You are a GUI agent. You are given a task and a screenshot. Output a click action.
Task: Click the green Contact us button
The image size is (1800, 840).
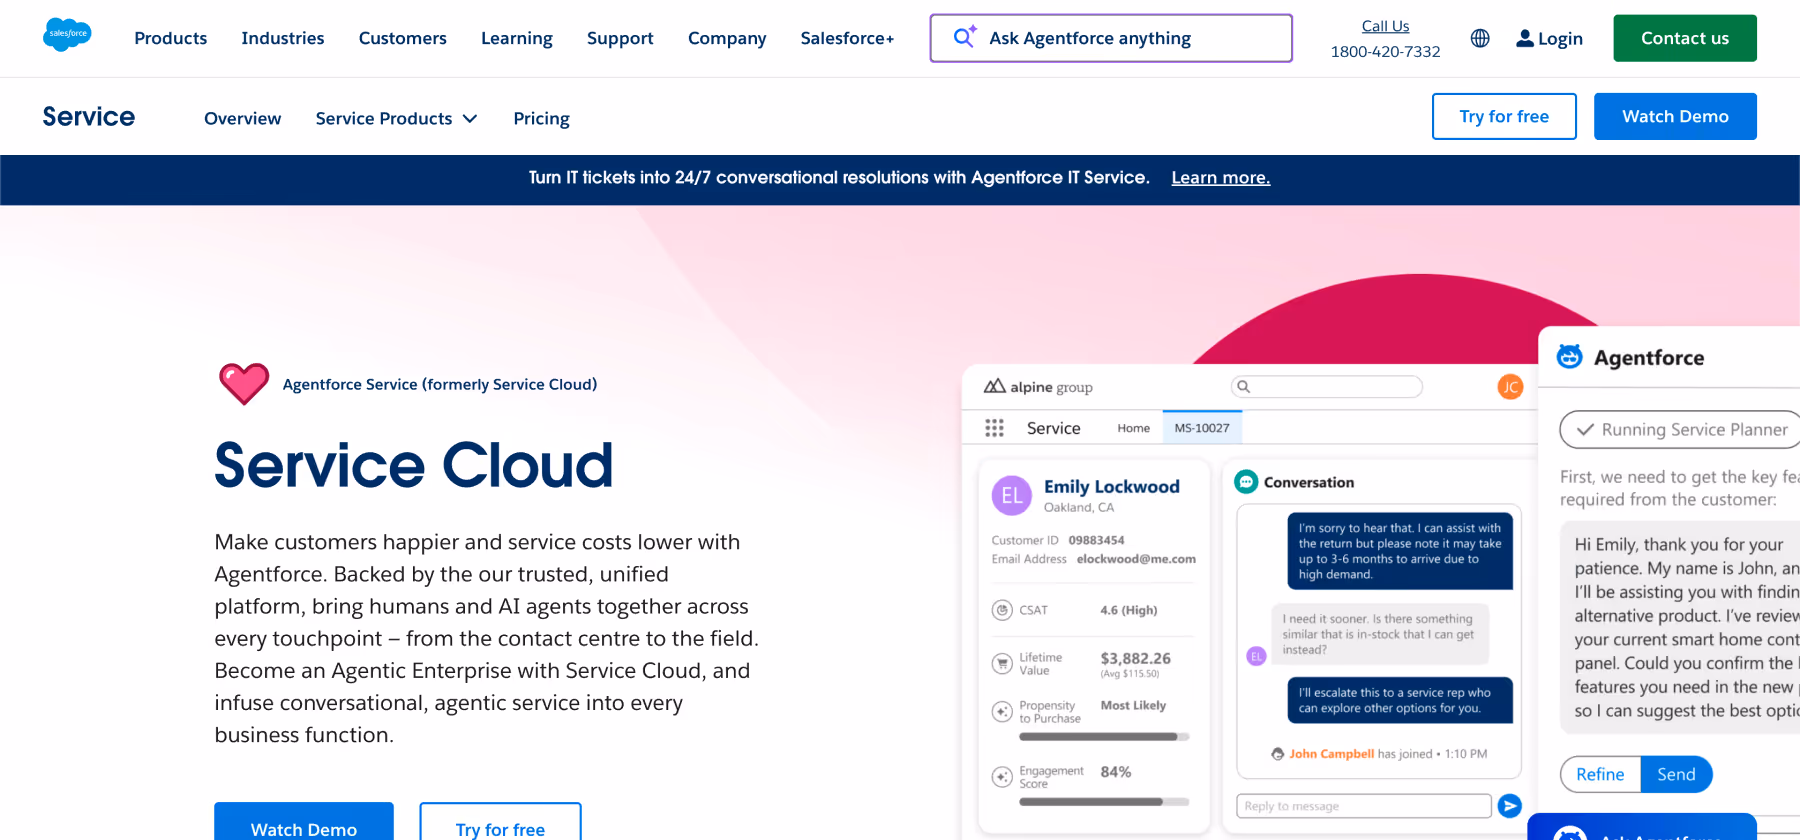tap(1685, 38)
